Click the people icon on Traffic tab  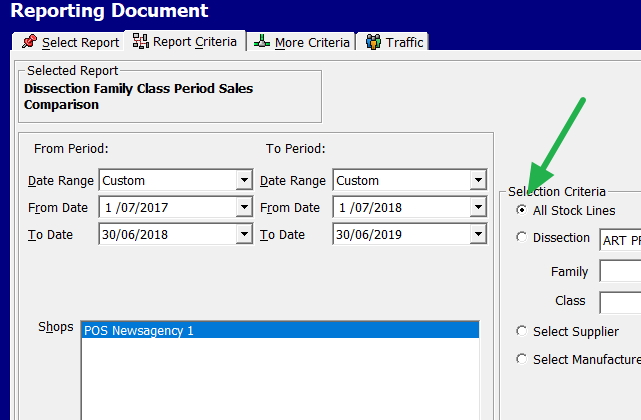(373, 42)
